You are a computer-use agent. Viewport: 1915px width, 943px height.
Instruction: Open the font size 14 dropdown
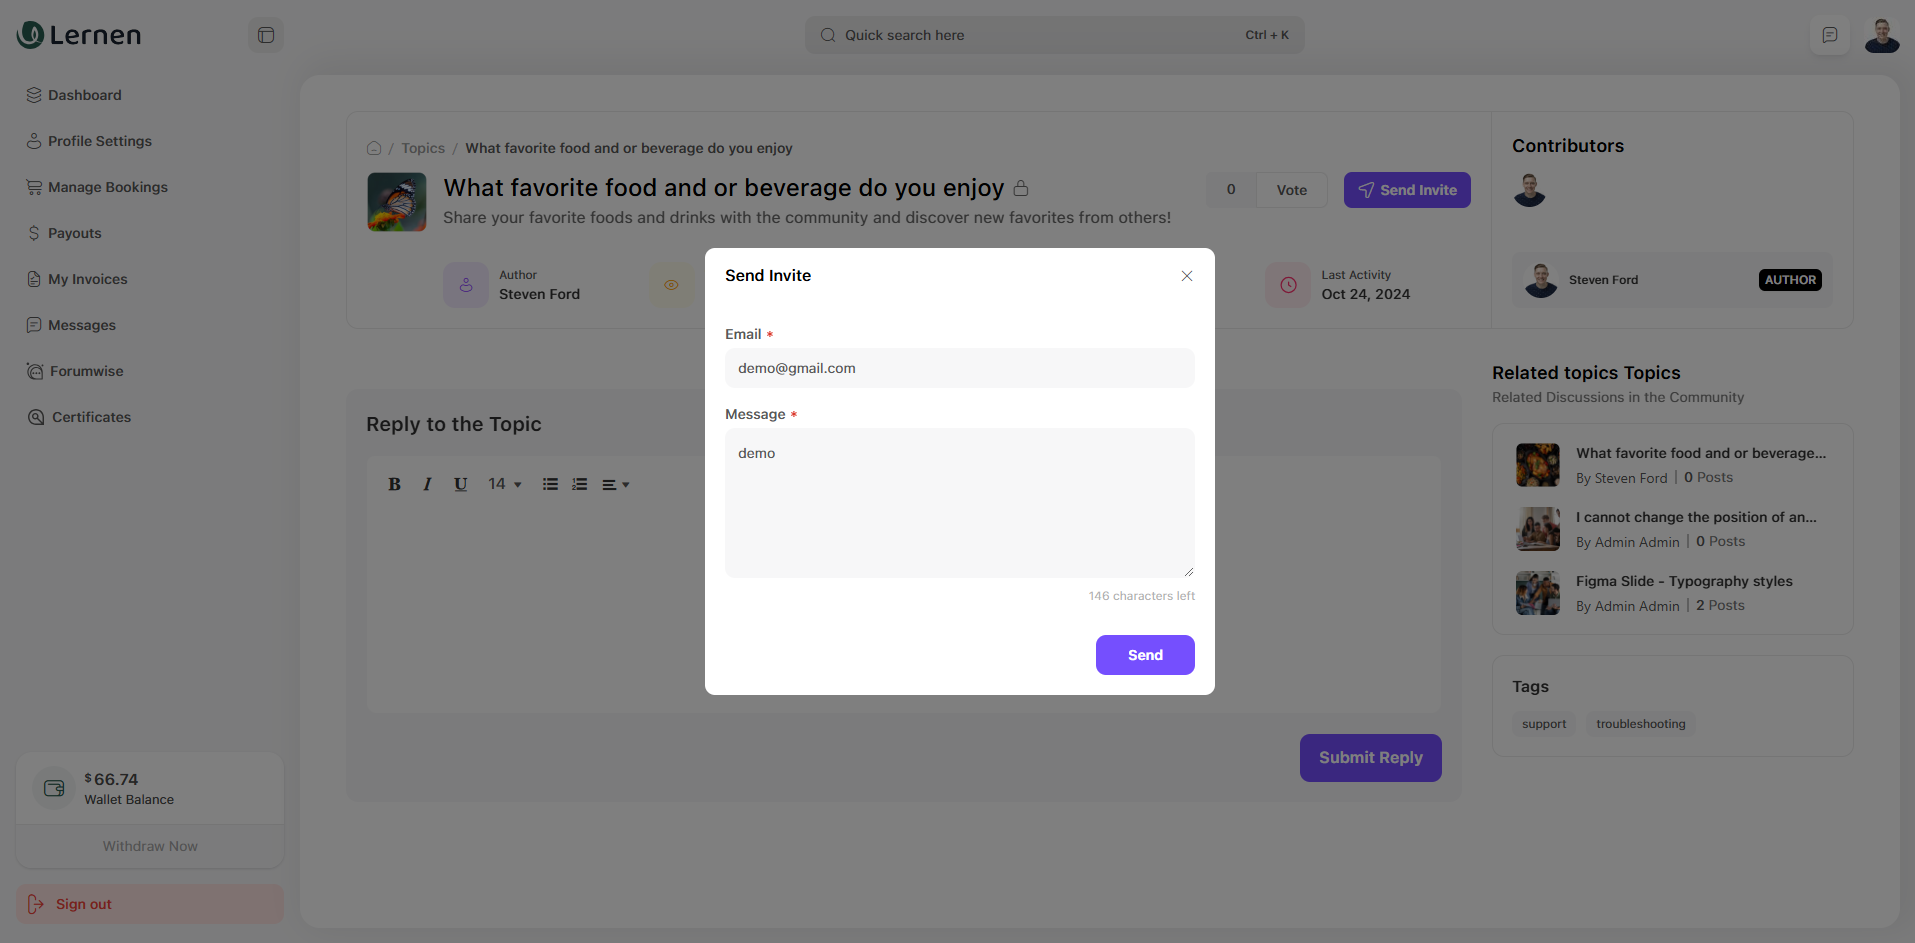click(504, 484)
